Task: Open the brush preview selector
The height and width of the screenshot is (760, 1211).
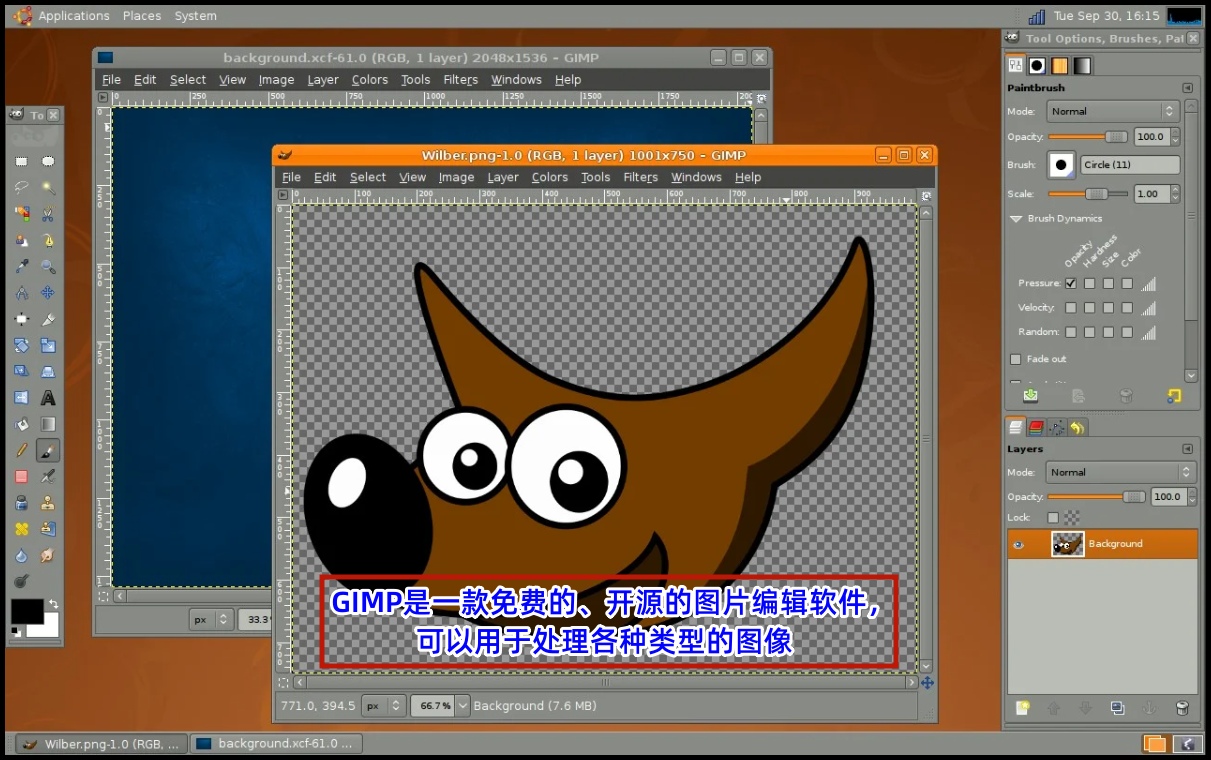Action: (x=1061, y=165)
